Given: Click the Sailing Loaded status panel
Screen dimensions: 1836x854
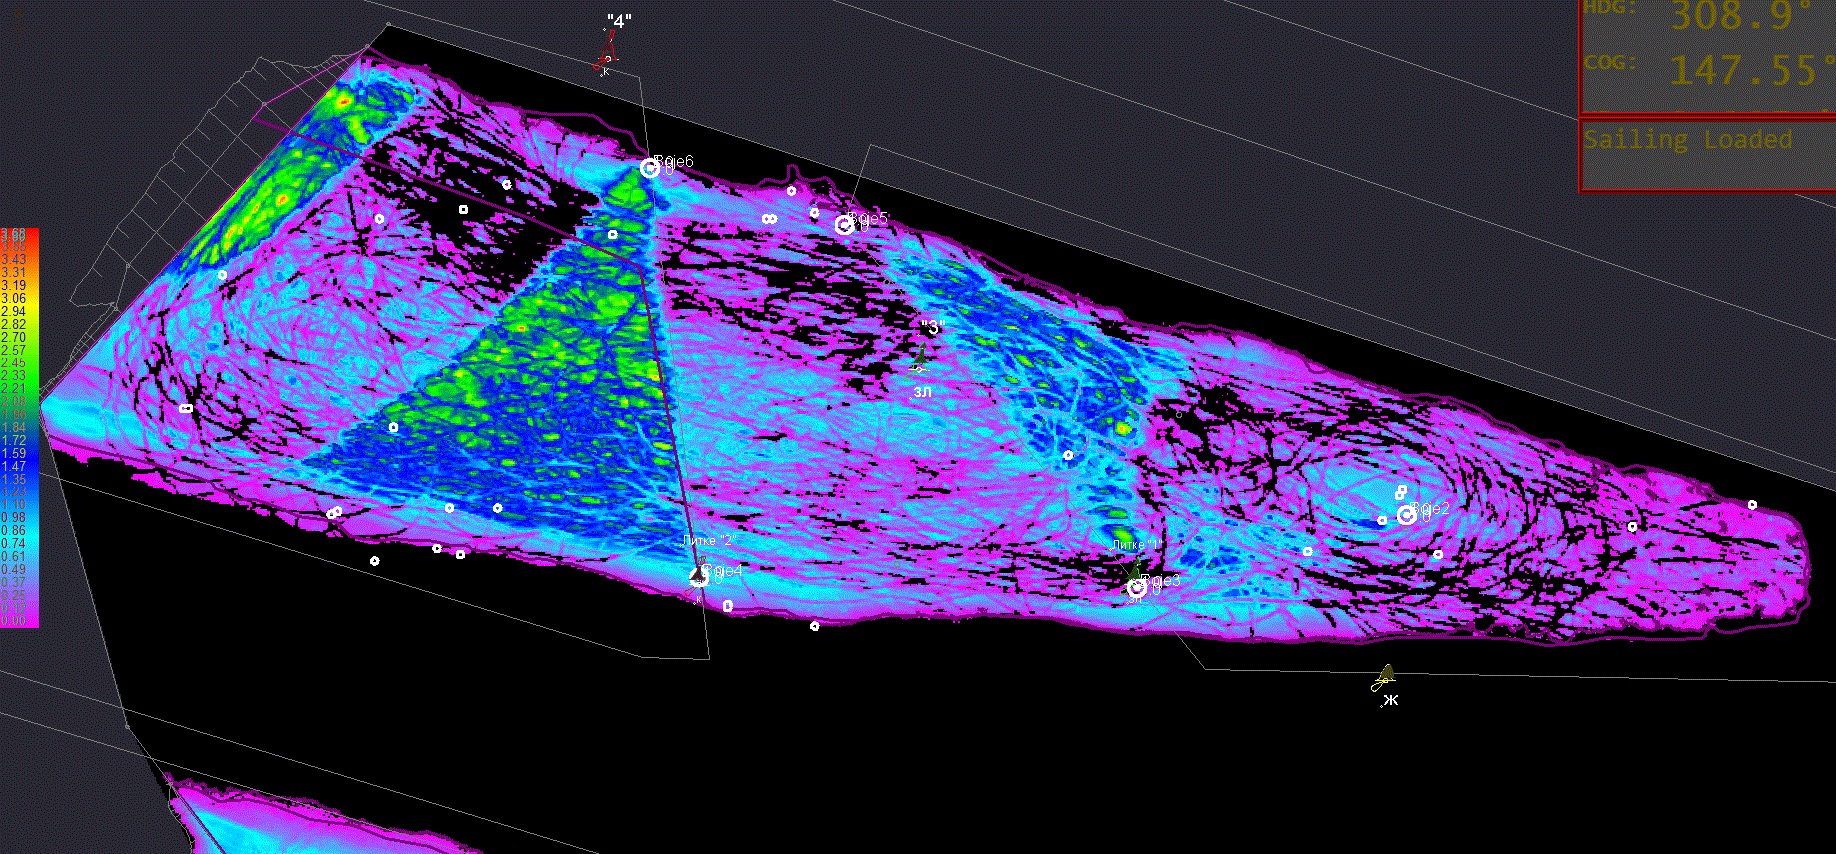Looking at the screenshot, I should click(x=1706, y=154).
